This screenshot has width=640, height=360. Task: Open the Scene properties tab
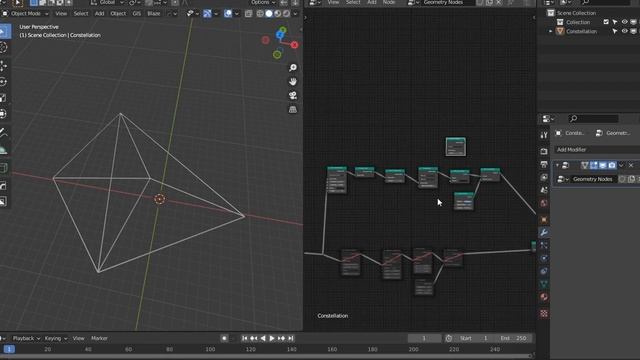(x=544, y=190)
